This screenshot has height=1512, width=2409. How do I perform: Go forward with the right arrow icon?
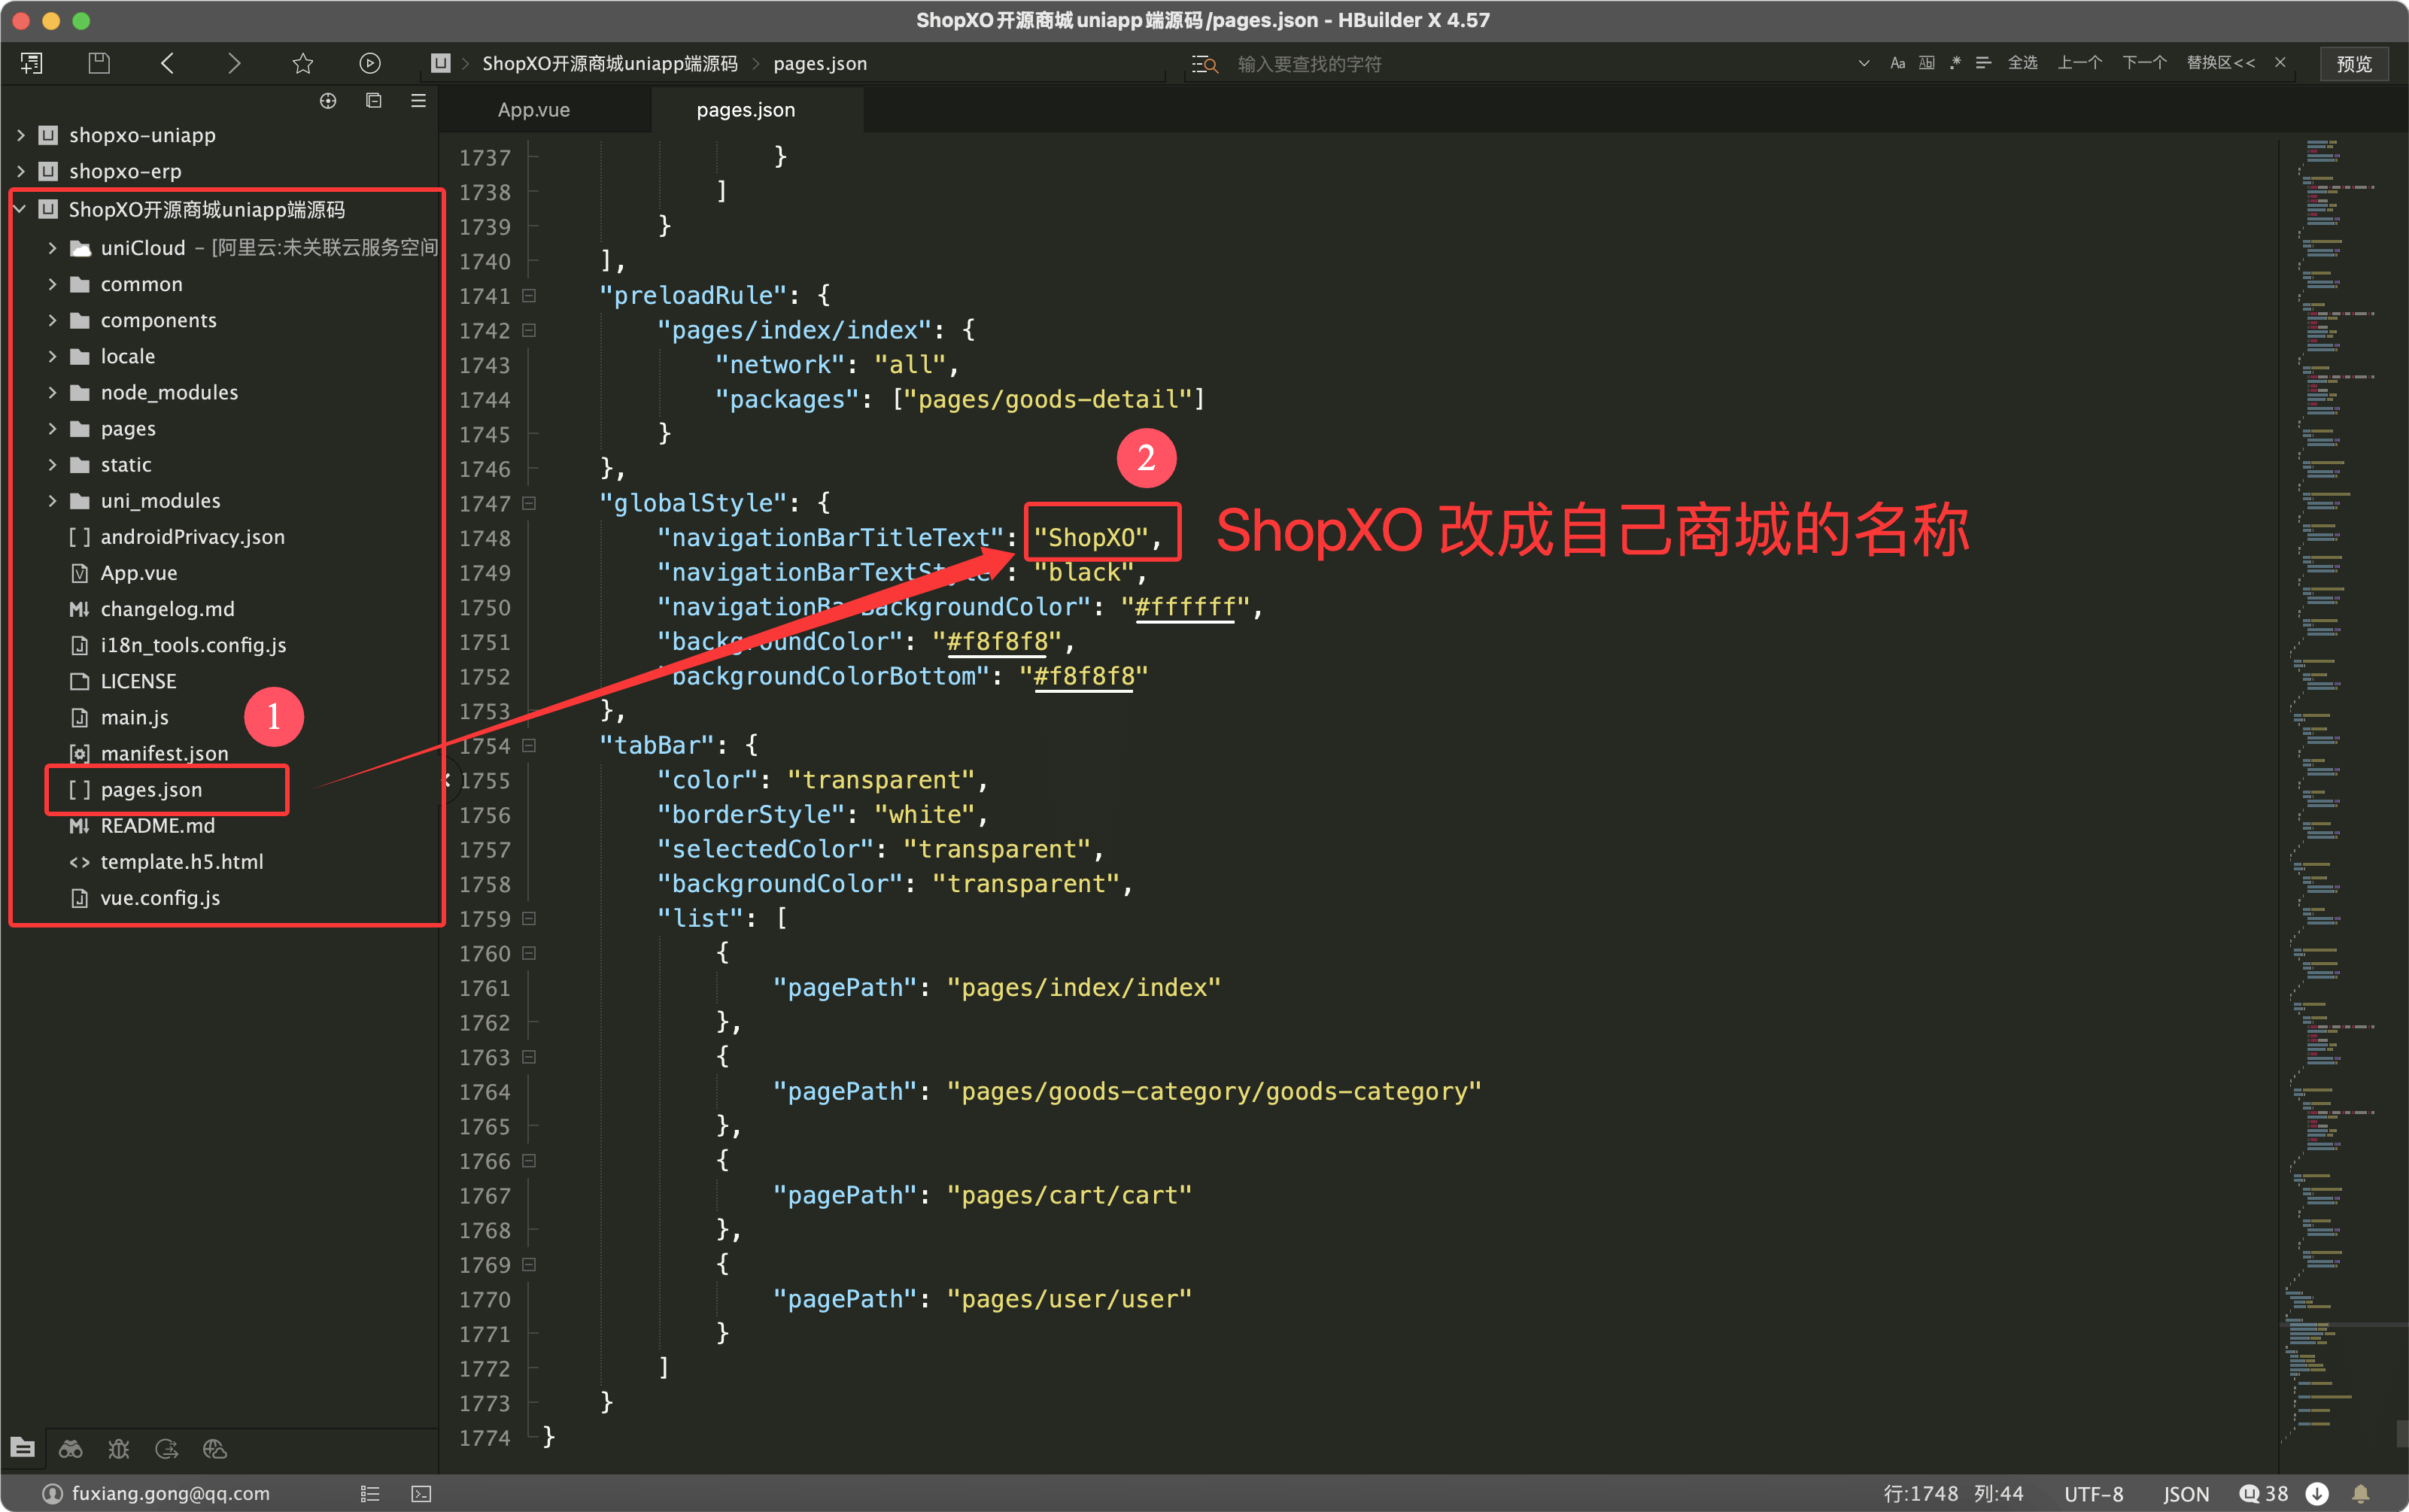click(234, 63)
